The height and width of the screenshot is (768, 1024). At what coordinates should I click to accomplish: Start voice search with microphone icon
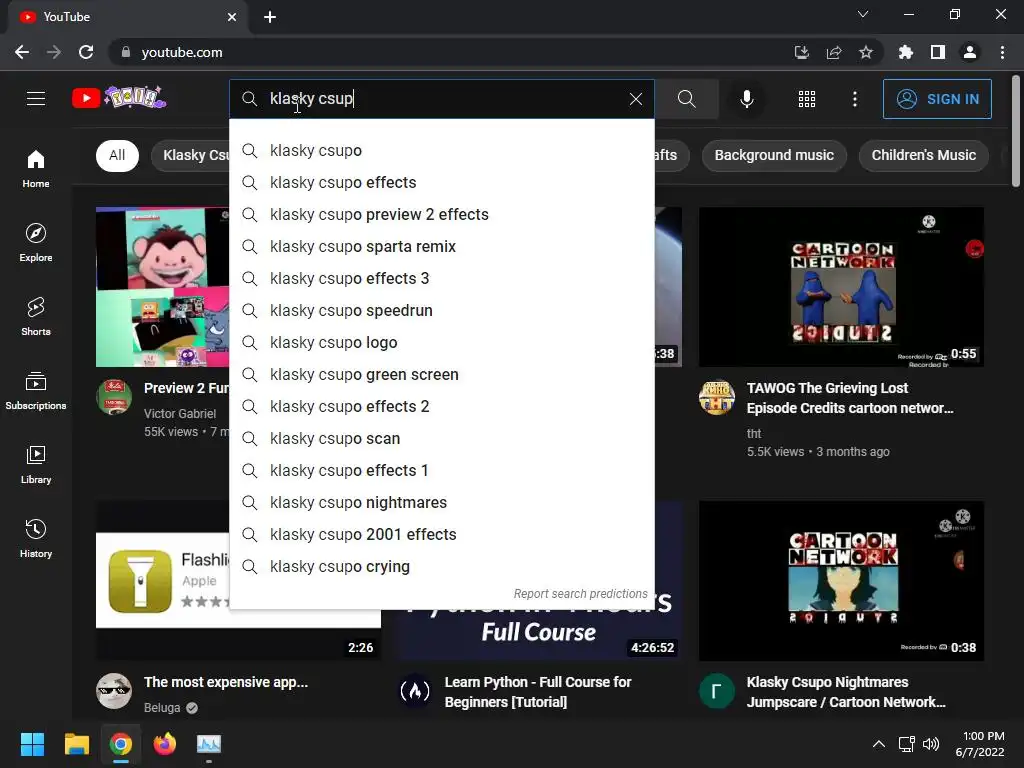(x=746, y=99)
